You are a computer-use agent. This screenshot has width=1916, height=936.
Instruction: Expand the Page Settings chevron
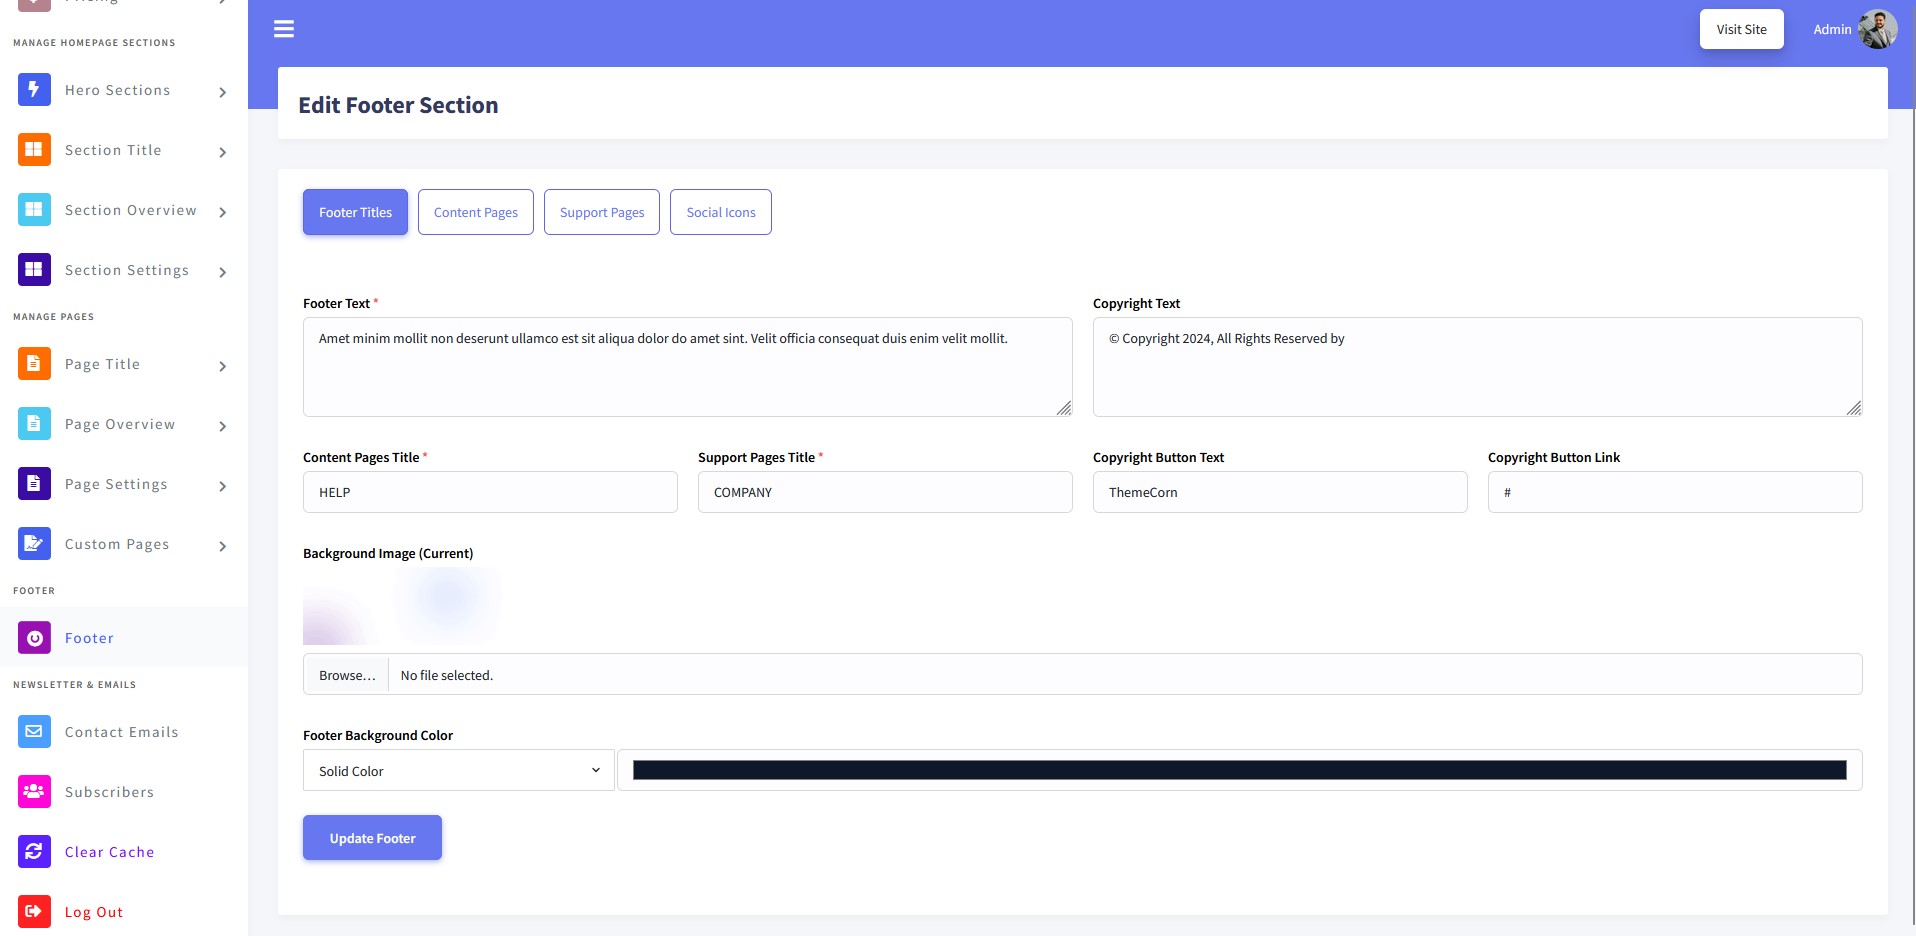[x=222, y=486]
